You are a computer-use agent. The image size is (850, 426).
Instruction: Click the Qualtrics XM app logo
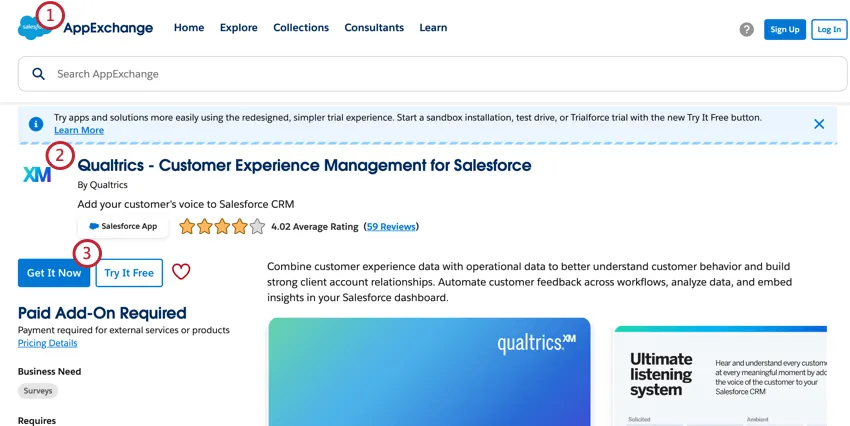[37, 175]
